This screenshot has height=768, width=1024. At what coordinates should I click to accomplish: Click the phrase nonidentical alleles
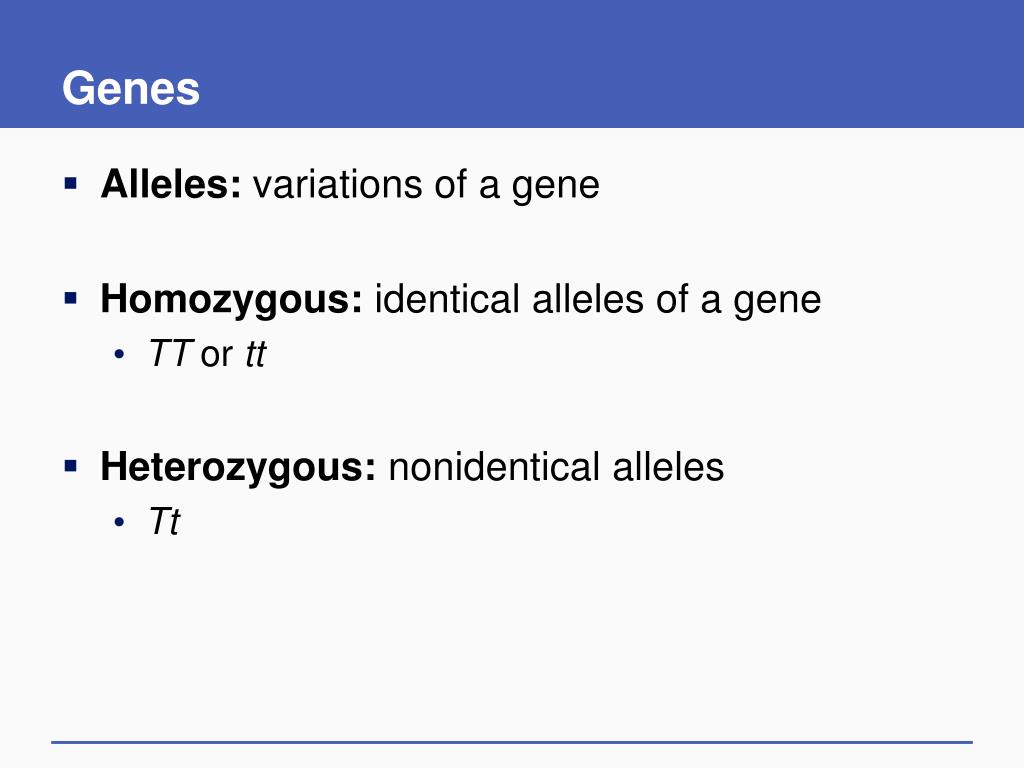[x=556, y=467]
